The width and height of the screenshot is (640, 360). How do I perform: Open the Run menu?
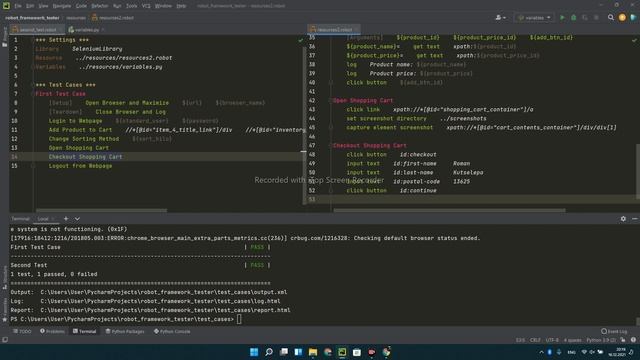click(117, 6)
